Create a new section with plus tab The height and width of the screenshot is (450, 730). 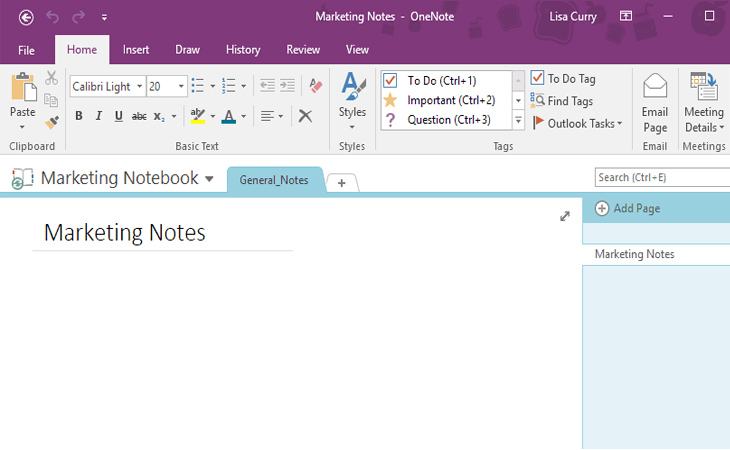[x=342, y=183]
